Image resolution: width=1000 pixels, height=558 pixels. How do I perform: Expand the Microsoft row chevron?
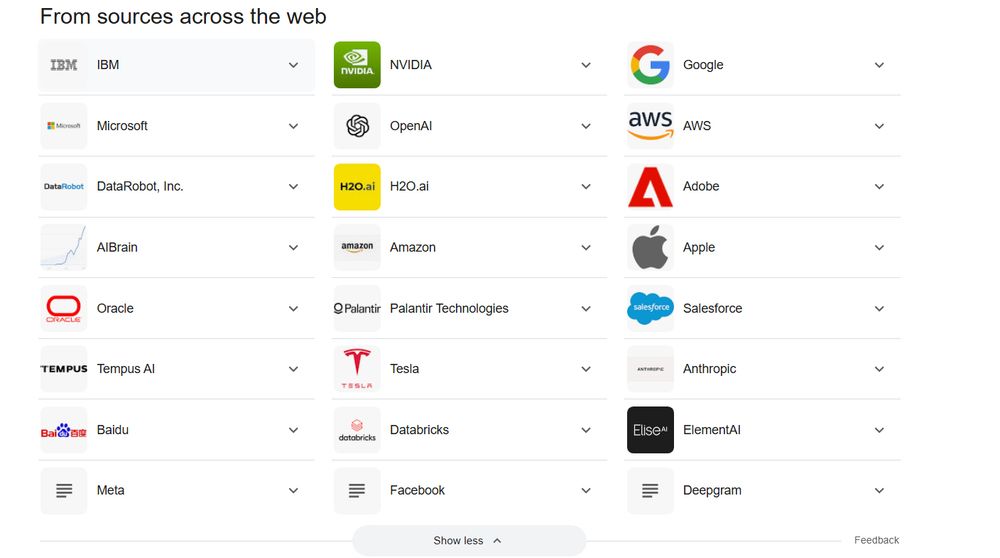(293, 126)
